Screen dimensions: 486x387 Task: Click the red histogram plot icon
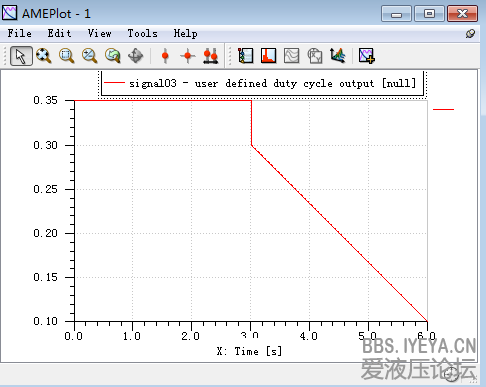coord(268,56)
